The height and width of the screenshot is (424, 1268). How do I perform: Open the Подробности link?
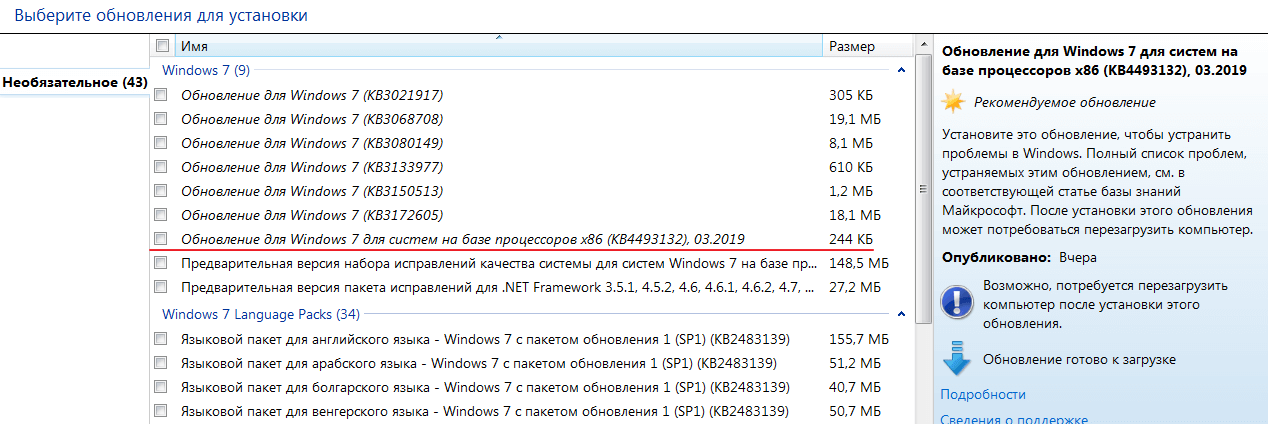point(983,395)
